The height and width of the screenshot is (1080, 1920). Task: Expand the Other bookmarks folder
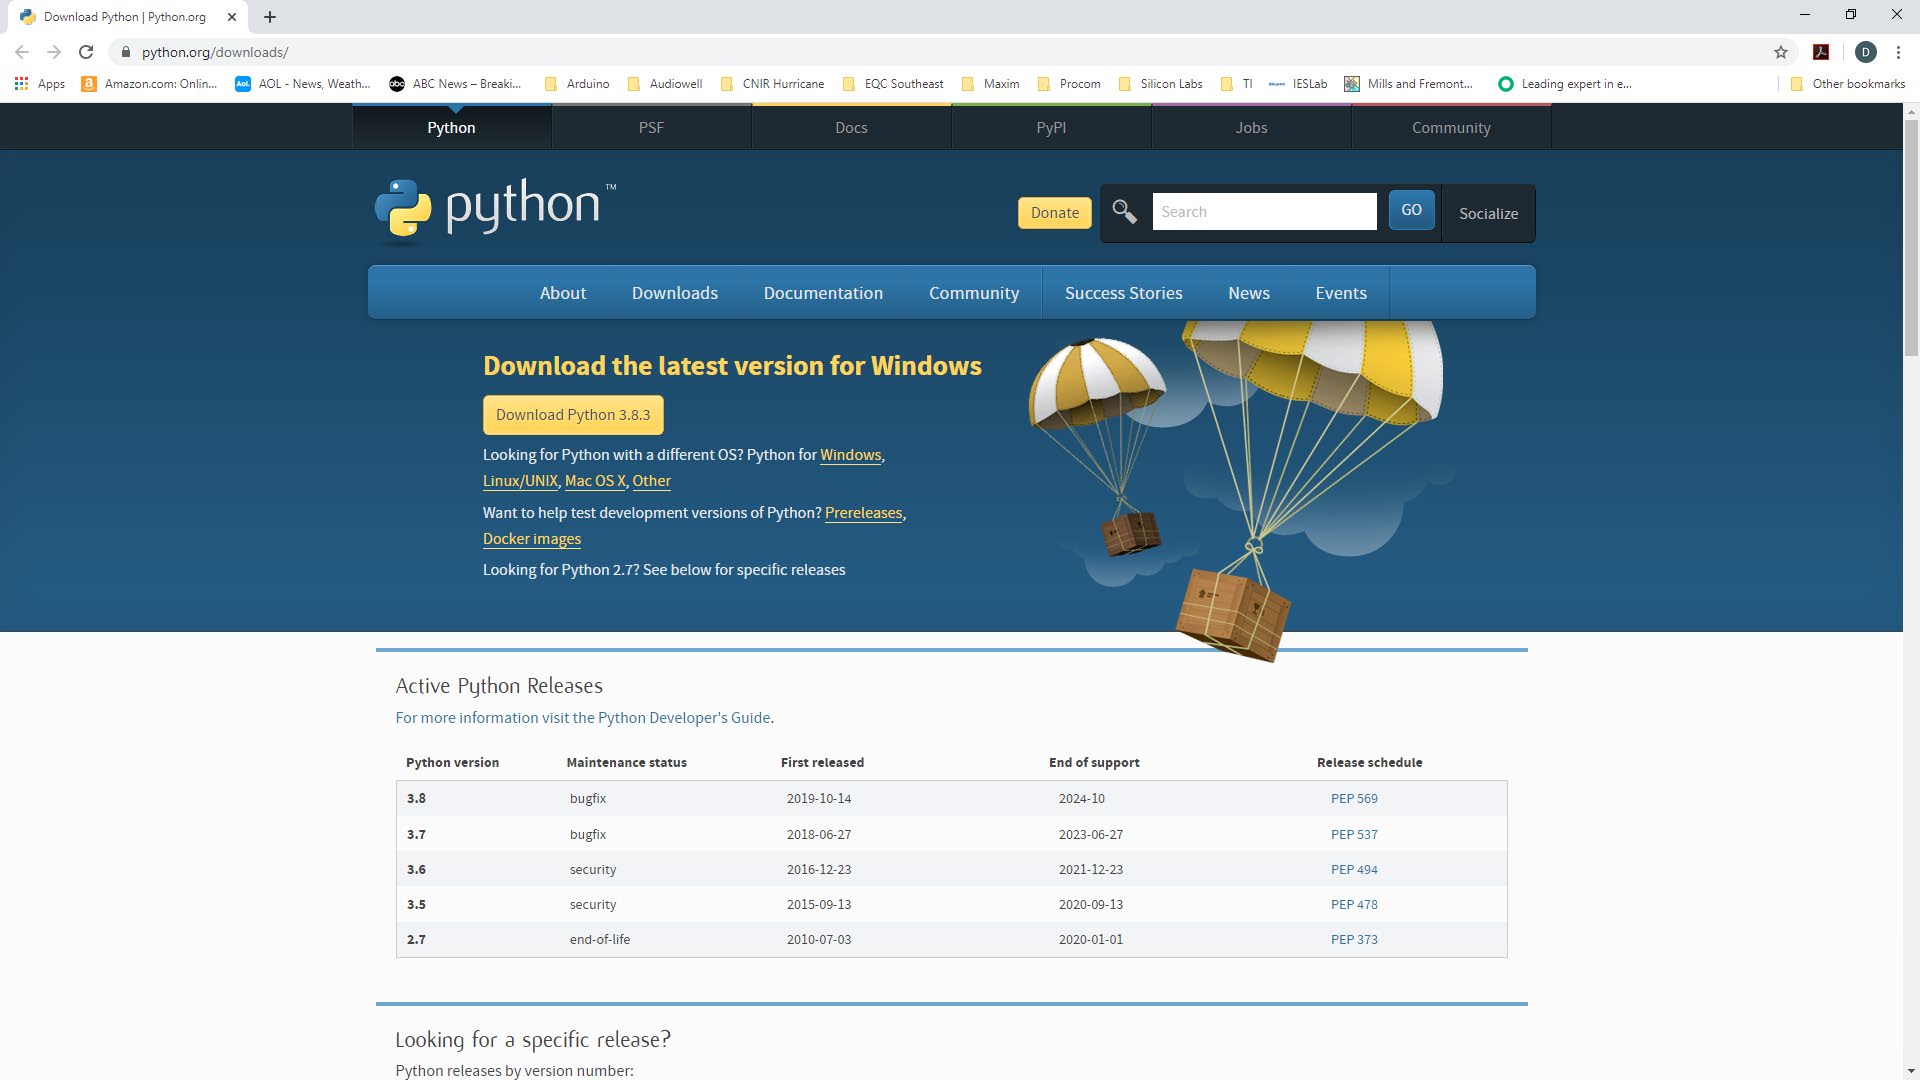pyautogui.click(x=1848, y=84)
